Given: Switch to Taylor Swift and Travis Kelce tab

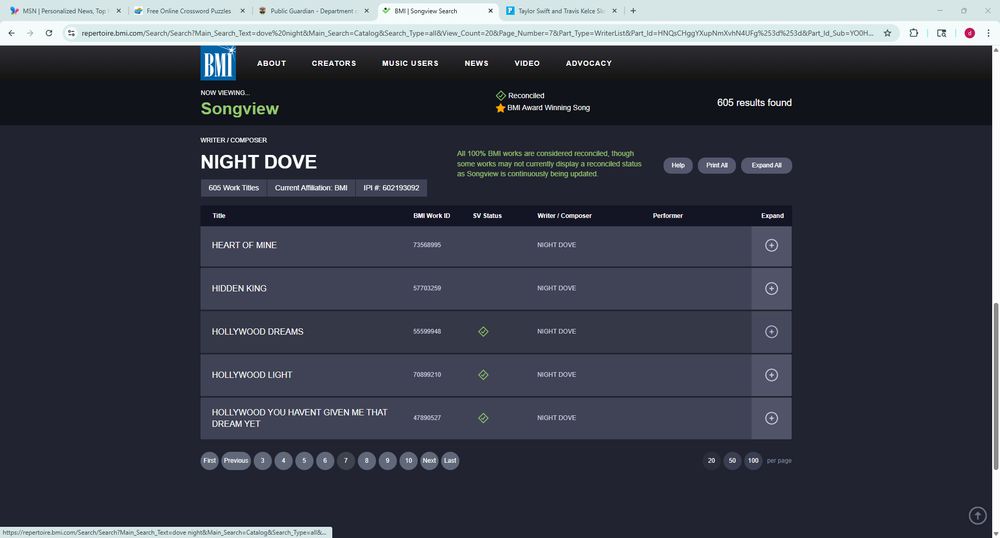Looking at the screenshot, I should pyautogui.click(x=561, y=11).
